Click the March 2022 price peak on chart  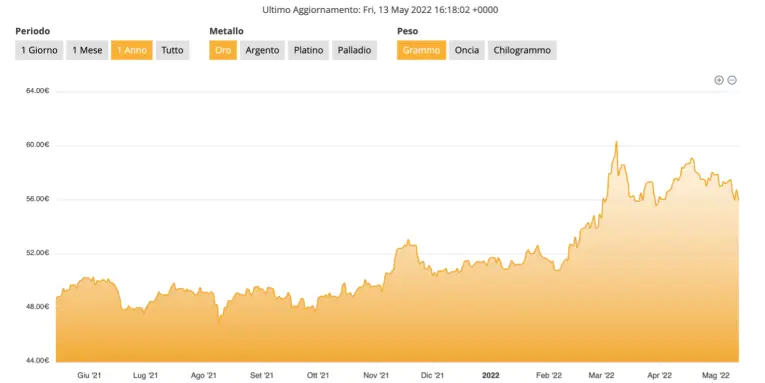click(617, 142)
